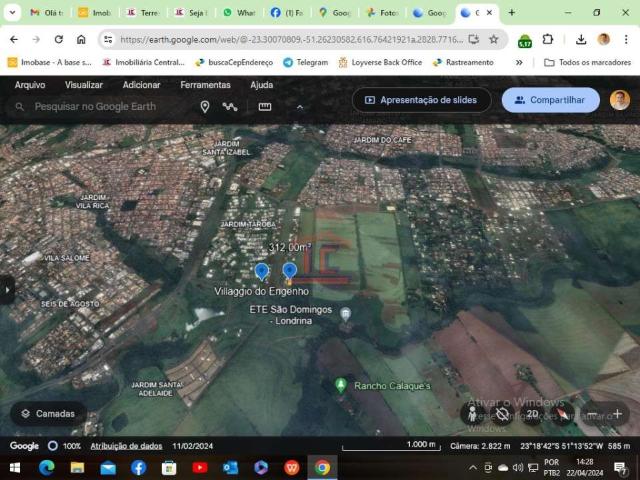Open the Loyverse Back Office bookmark
The image size is (640, 480).
(x=380, y=62)
